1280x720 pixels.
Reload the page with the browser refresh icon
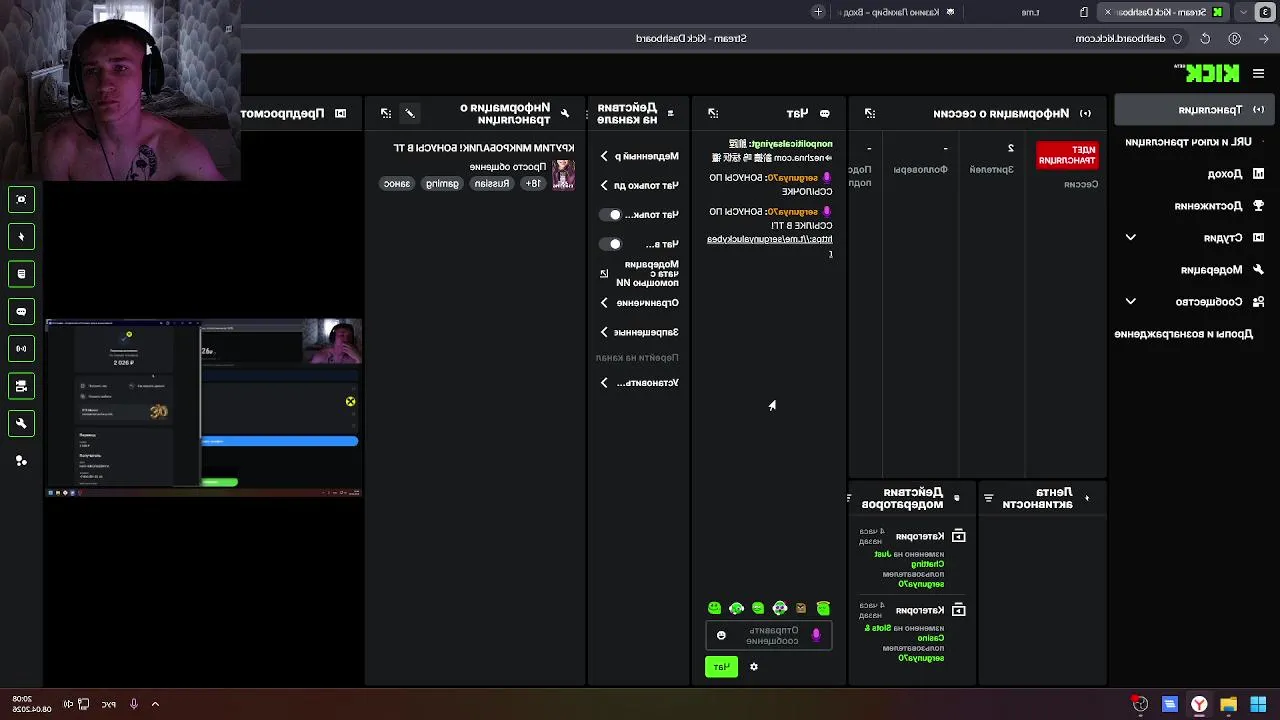coord(1205,38)
